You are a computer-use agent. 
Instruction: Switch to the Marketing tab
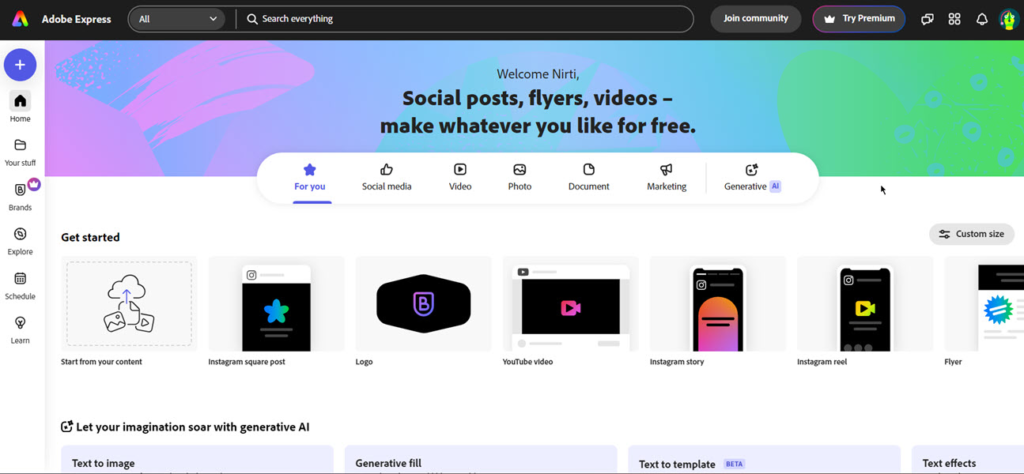tap(666, 178)
